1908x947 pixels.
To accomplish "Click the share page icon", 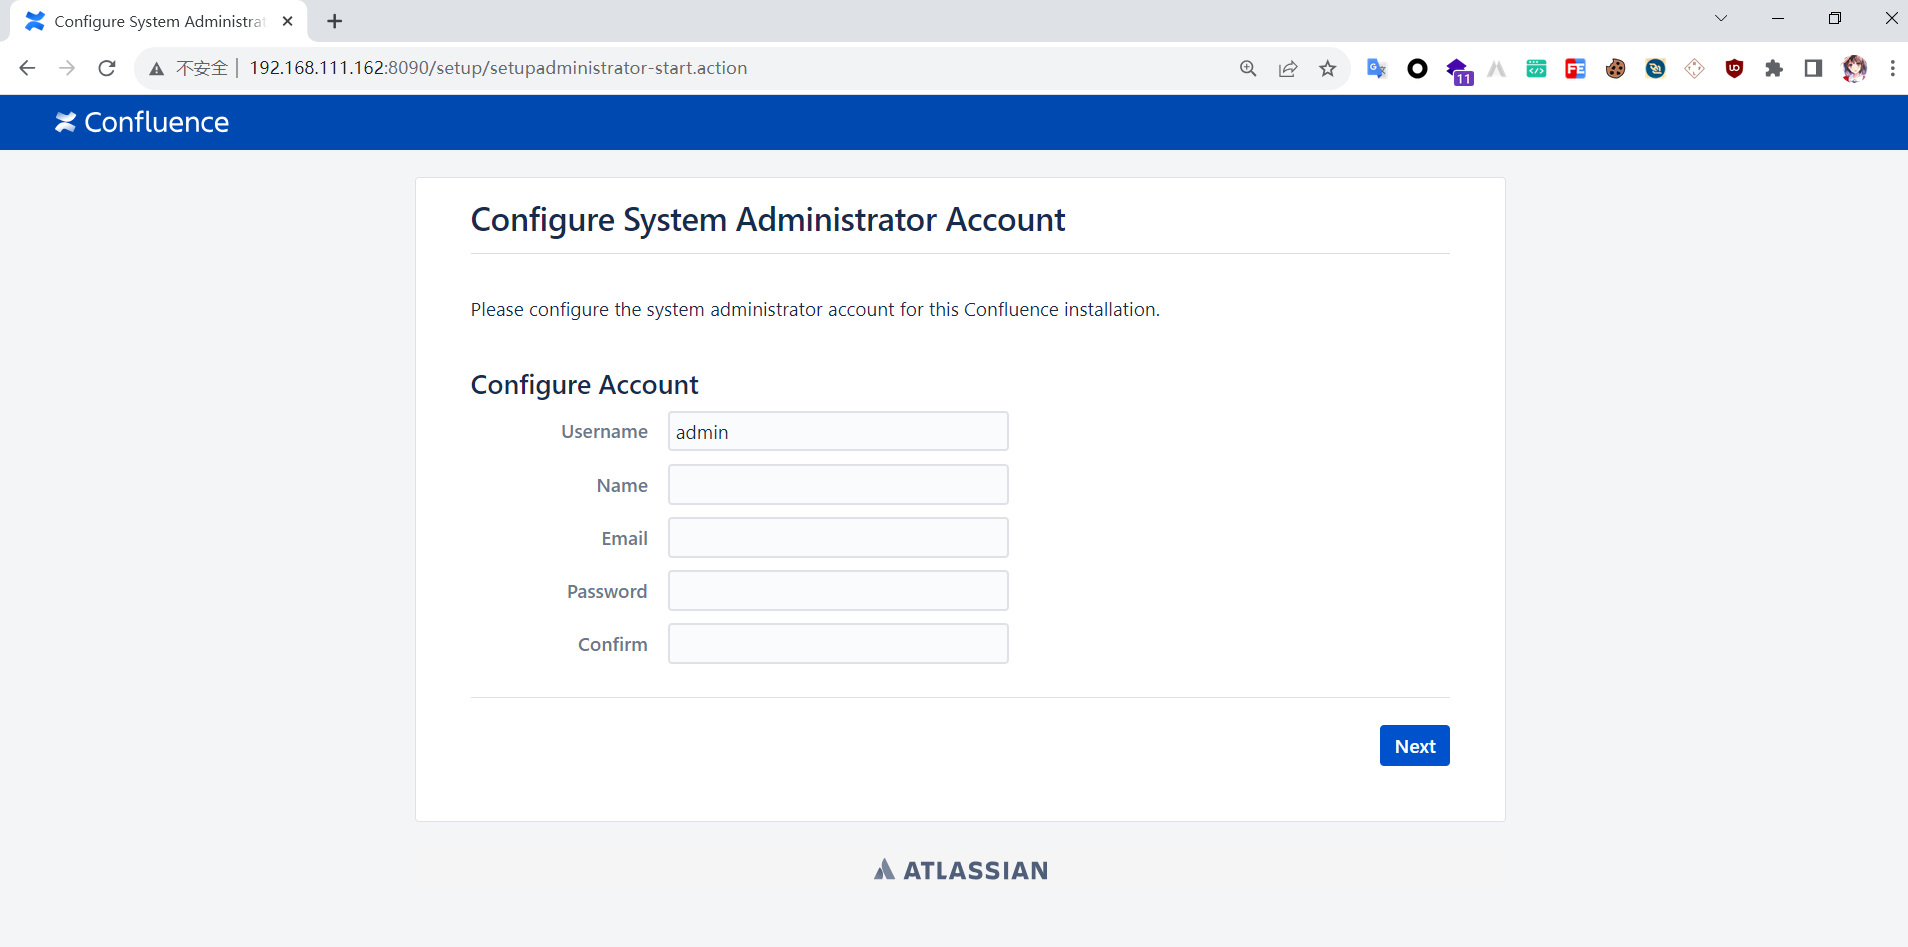I will [x=1288, y=68].
